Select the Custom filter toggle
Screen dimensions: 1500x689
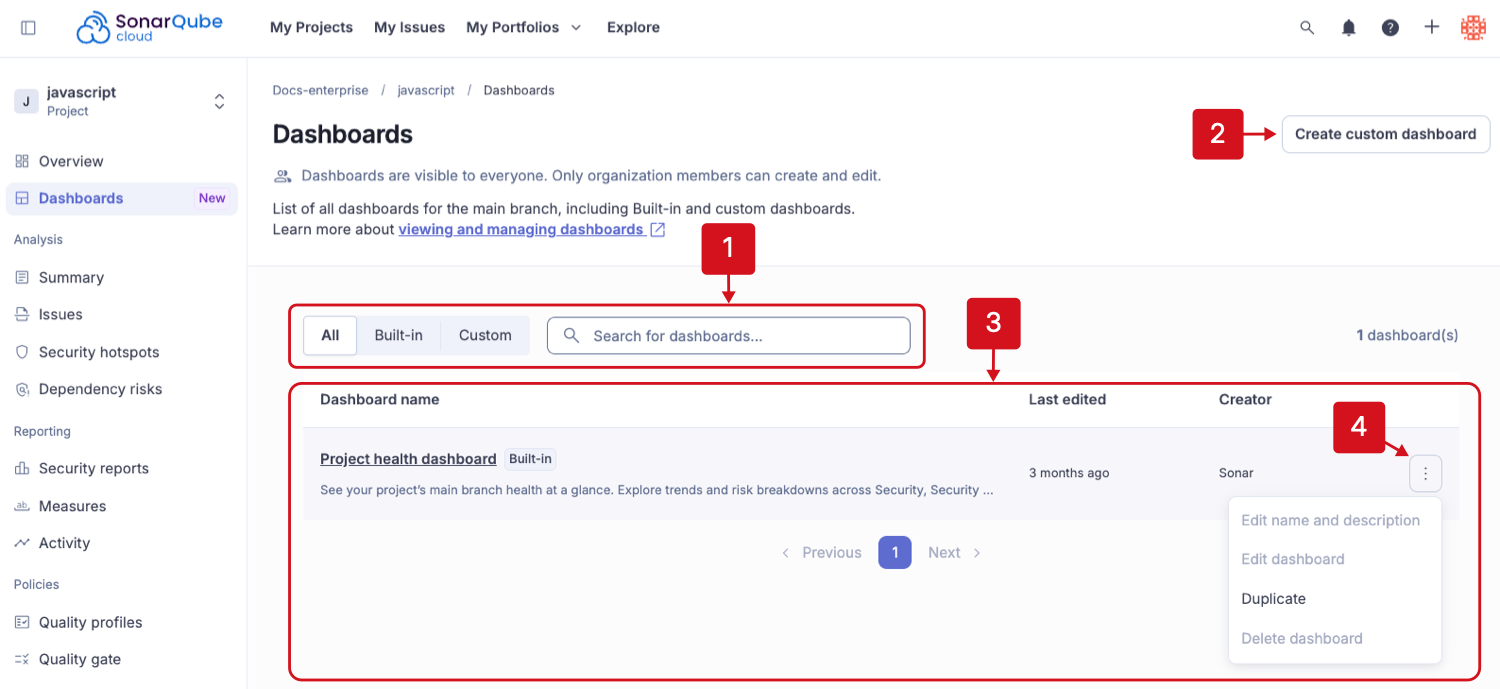485,336
